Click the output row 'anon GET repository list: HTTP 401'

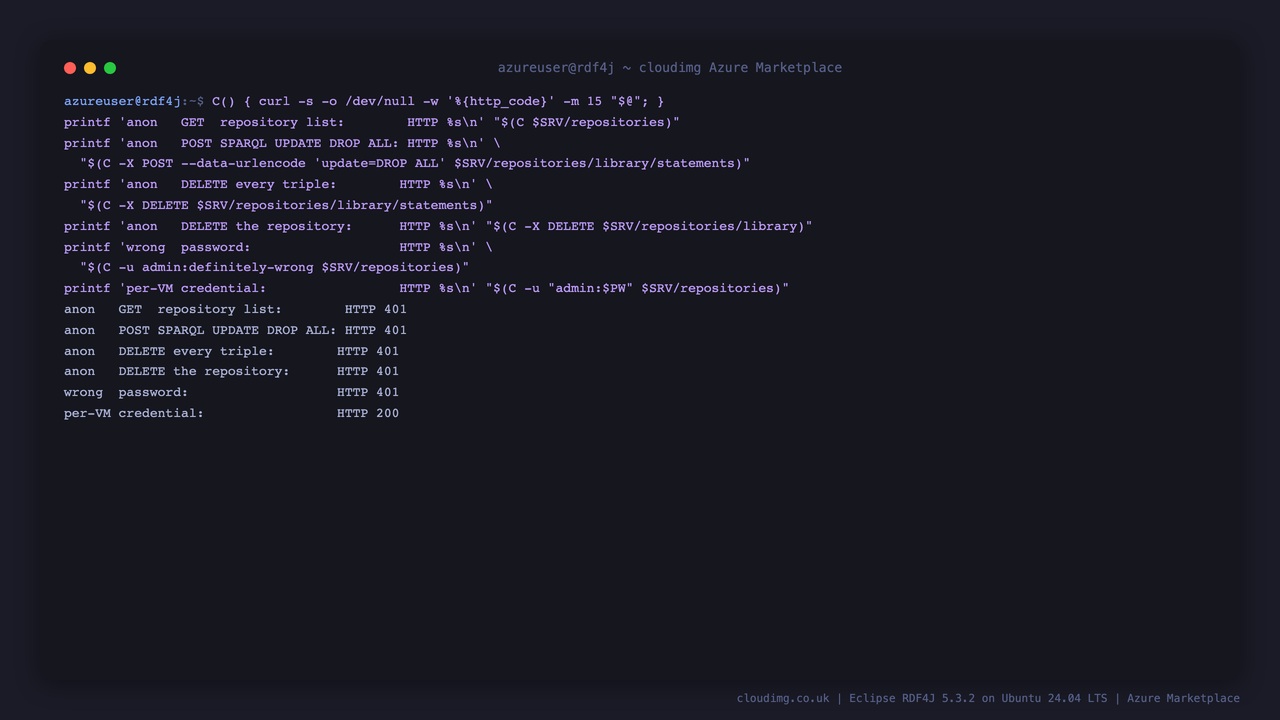(235, 309)
